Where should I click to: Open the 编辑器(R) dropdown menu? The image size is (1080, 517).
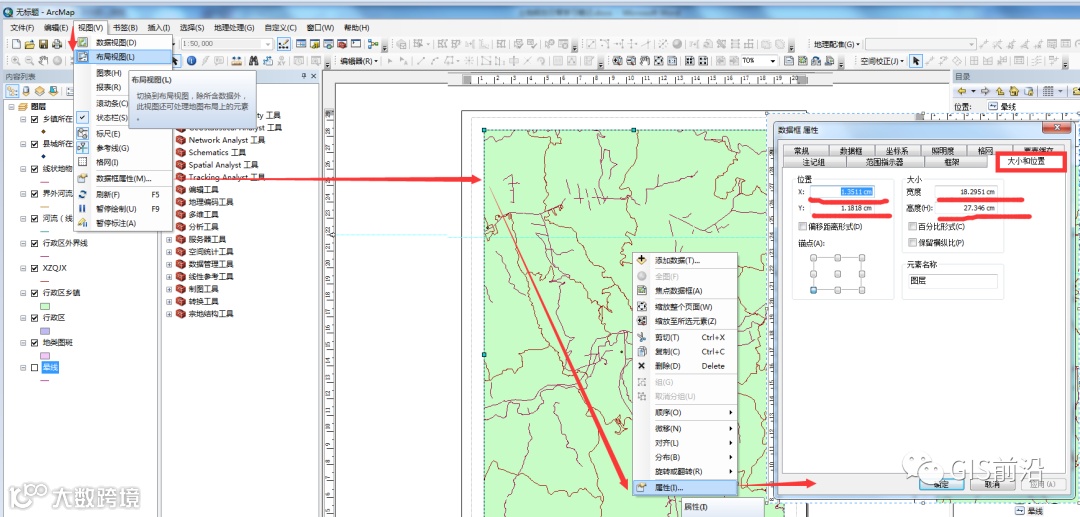(360, 61)
